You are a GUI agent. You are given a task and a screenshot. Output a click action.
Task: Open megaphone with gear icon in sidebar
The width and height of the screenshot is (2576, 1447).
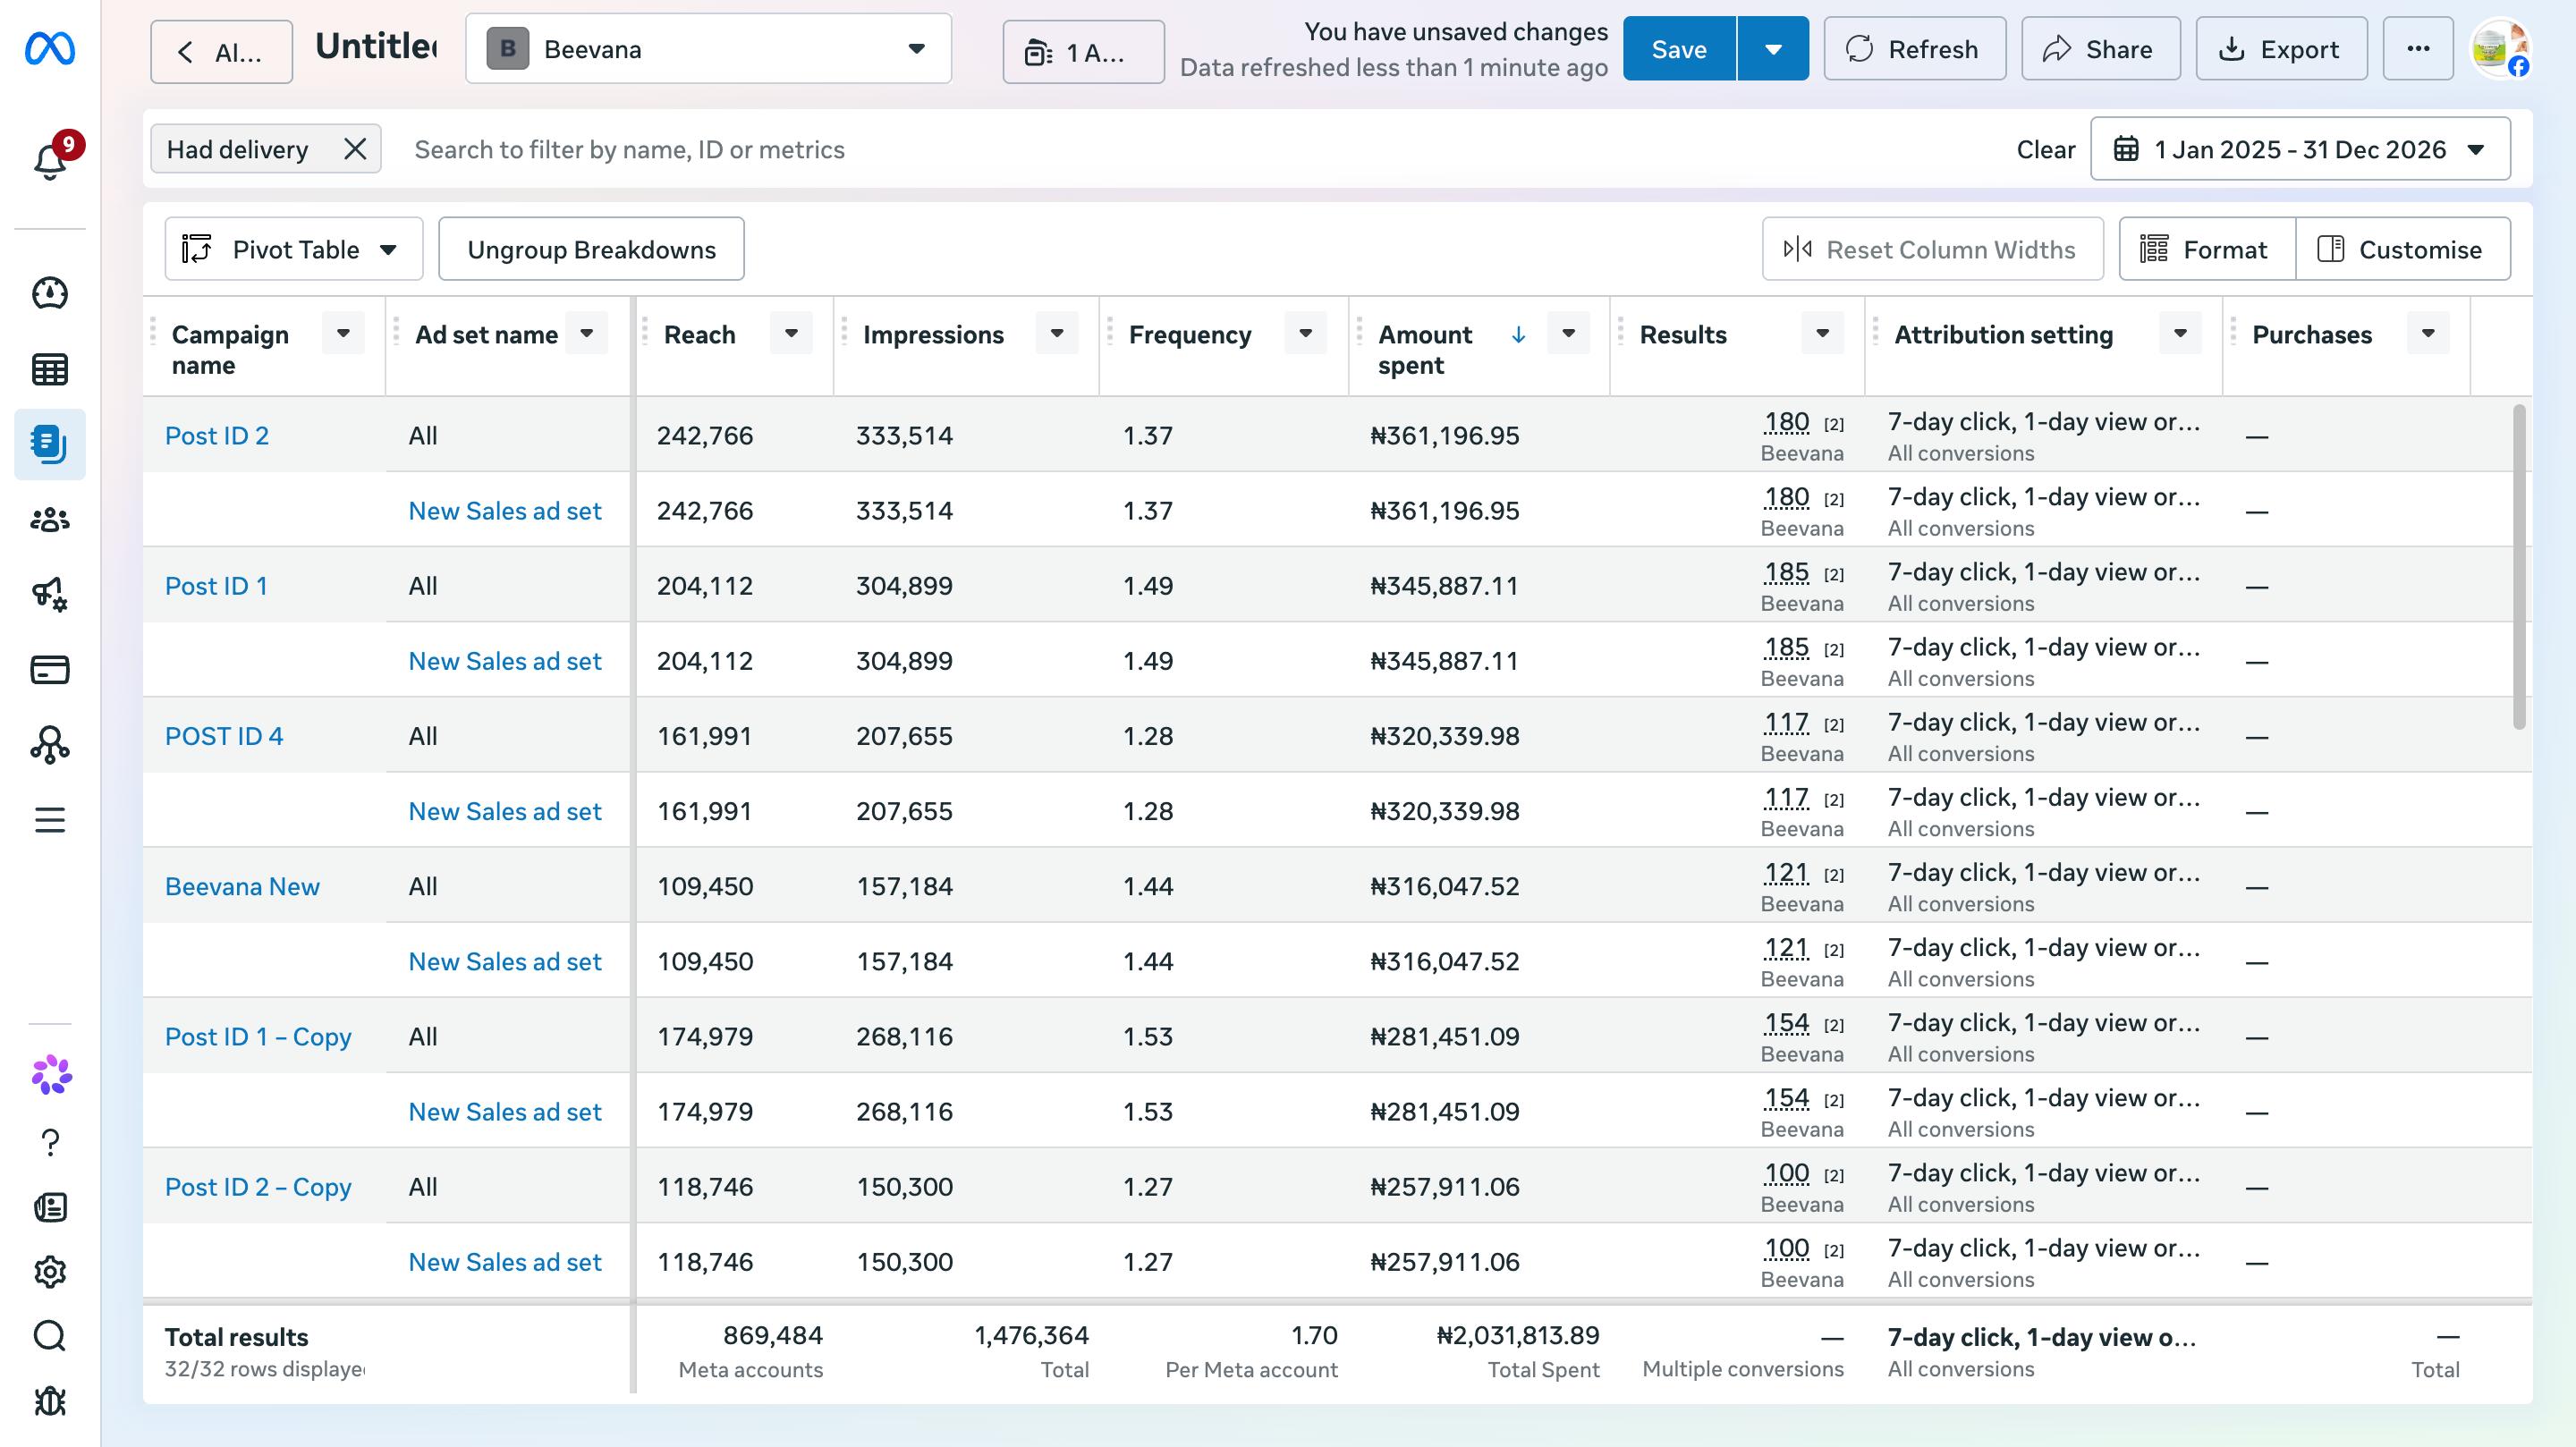coord(50,595)
